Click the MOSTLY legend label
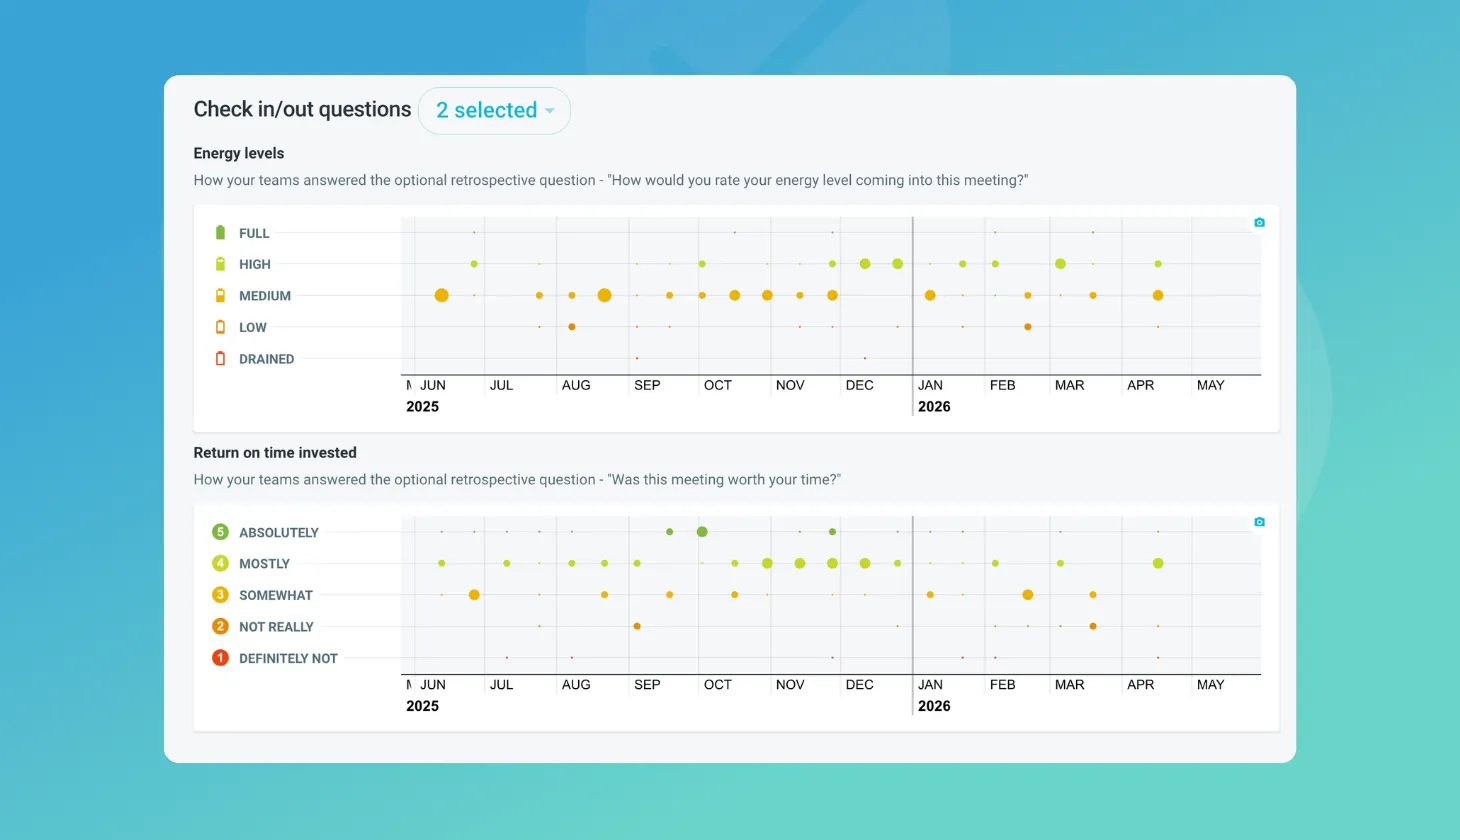This screenshot has width=1460, height=840. tap(265, 564)
